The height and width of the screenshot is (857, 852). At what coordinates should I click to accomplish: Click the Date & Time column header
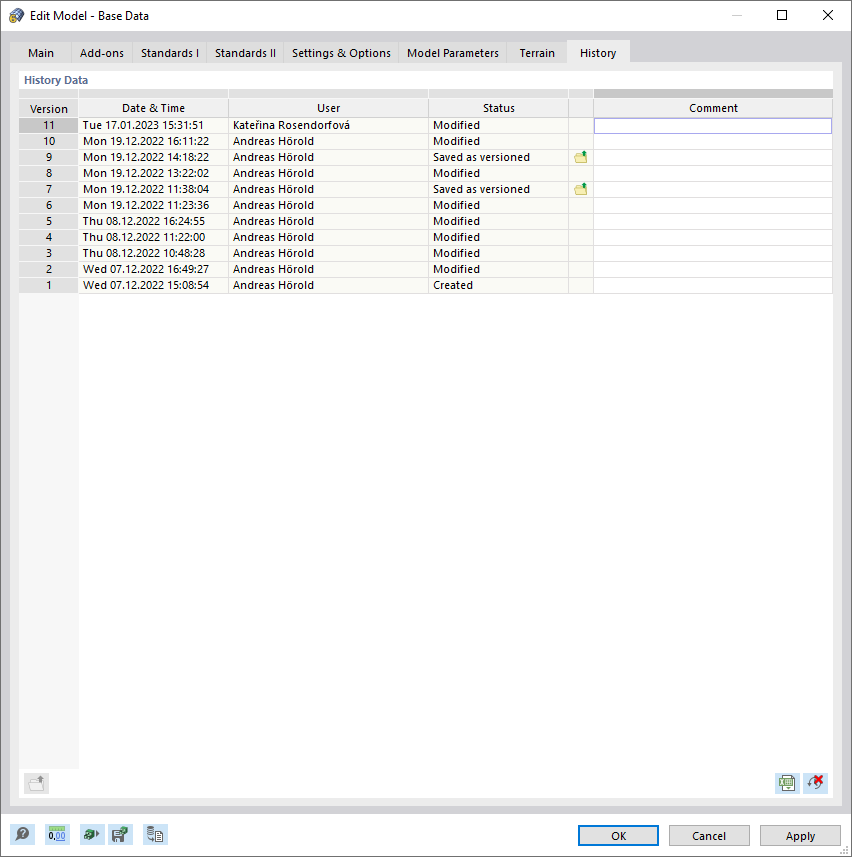point(154,108)
